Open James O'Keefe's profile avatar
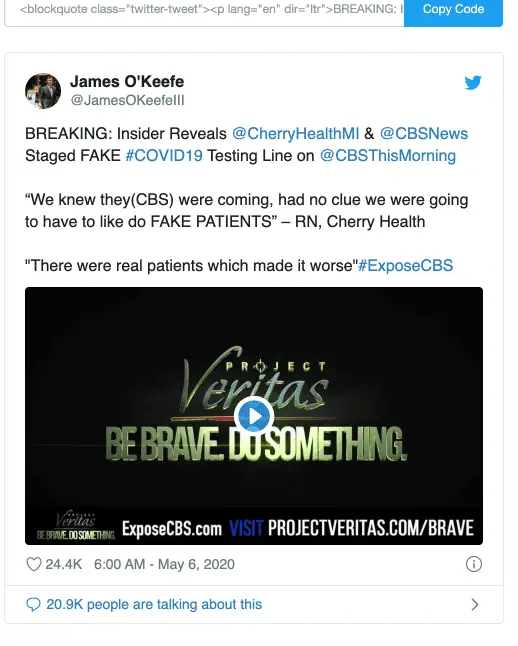518x646 pixels. coord(43,91)
